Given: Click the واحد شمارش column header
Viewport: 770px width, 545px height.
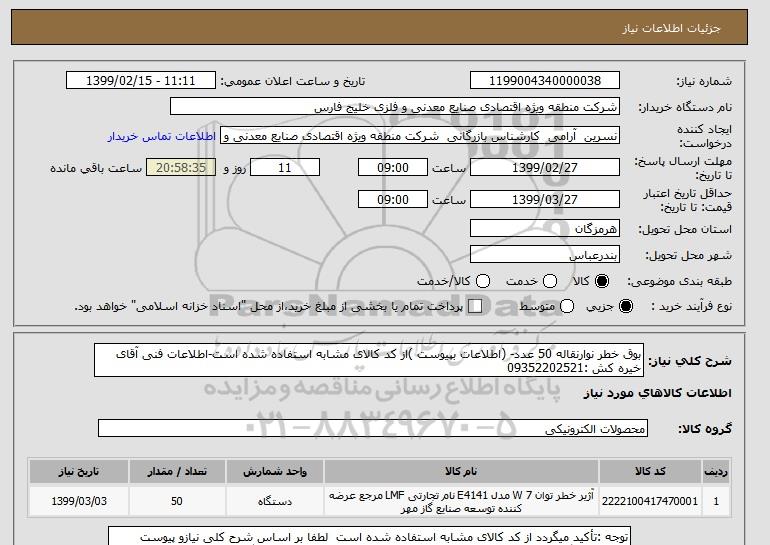Looking at the screenshot, I should coord(275,471).
